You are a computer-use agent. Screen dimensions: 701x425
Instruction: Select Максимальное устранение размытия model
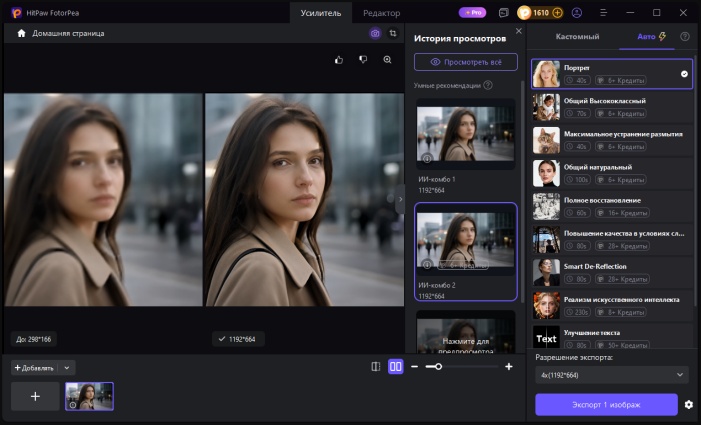[x=612, y=140]
